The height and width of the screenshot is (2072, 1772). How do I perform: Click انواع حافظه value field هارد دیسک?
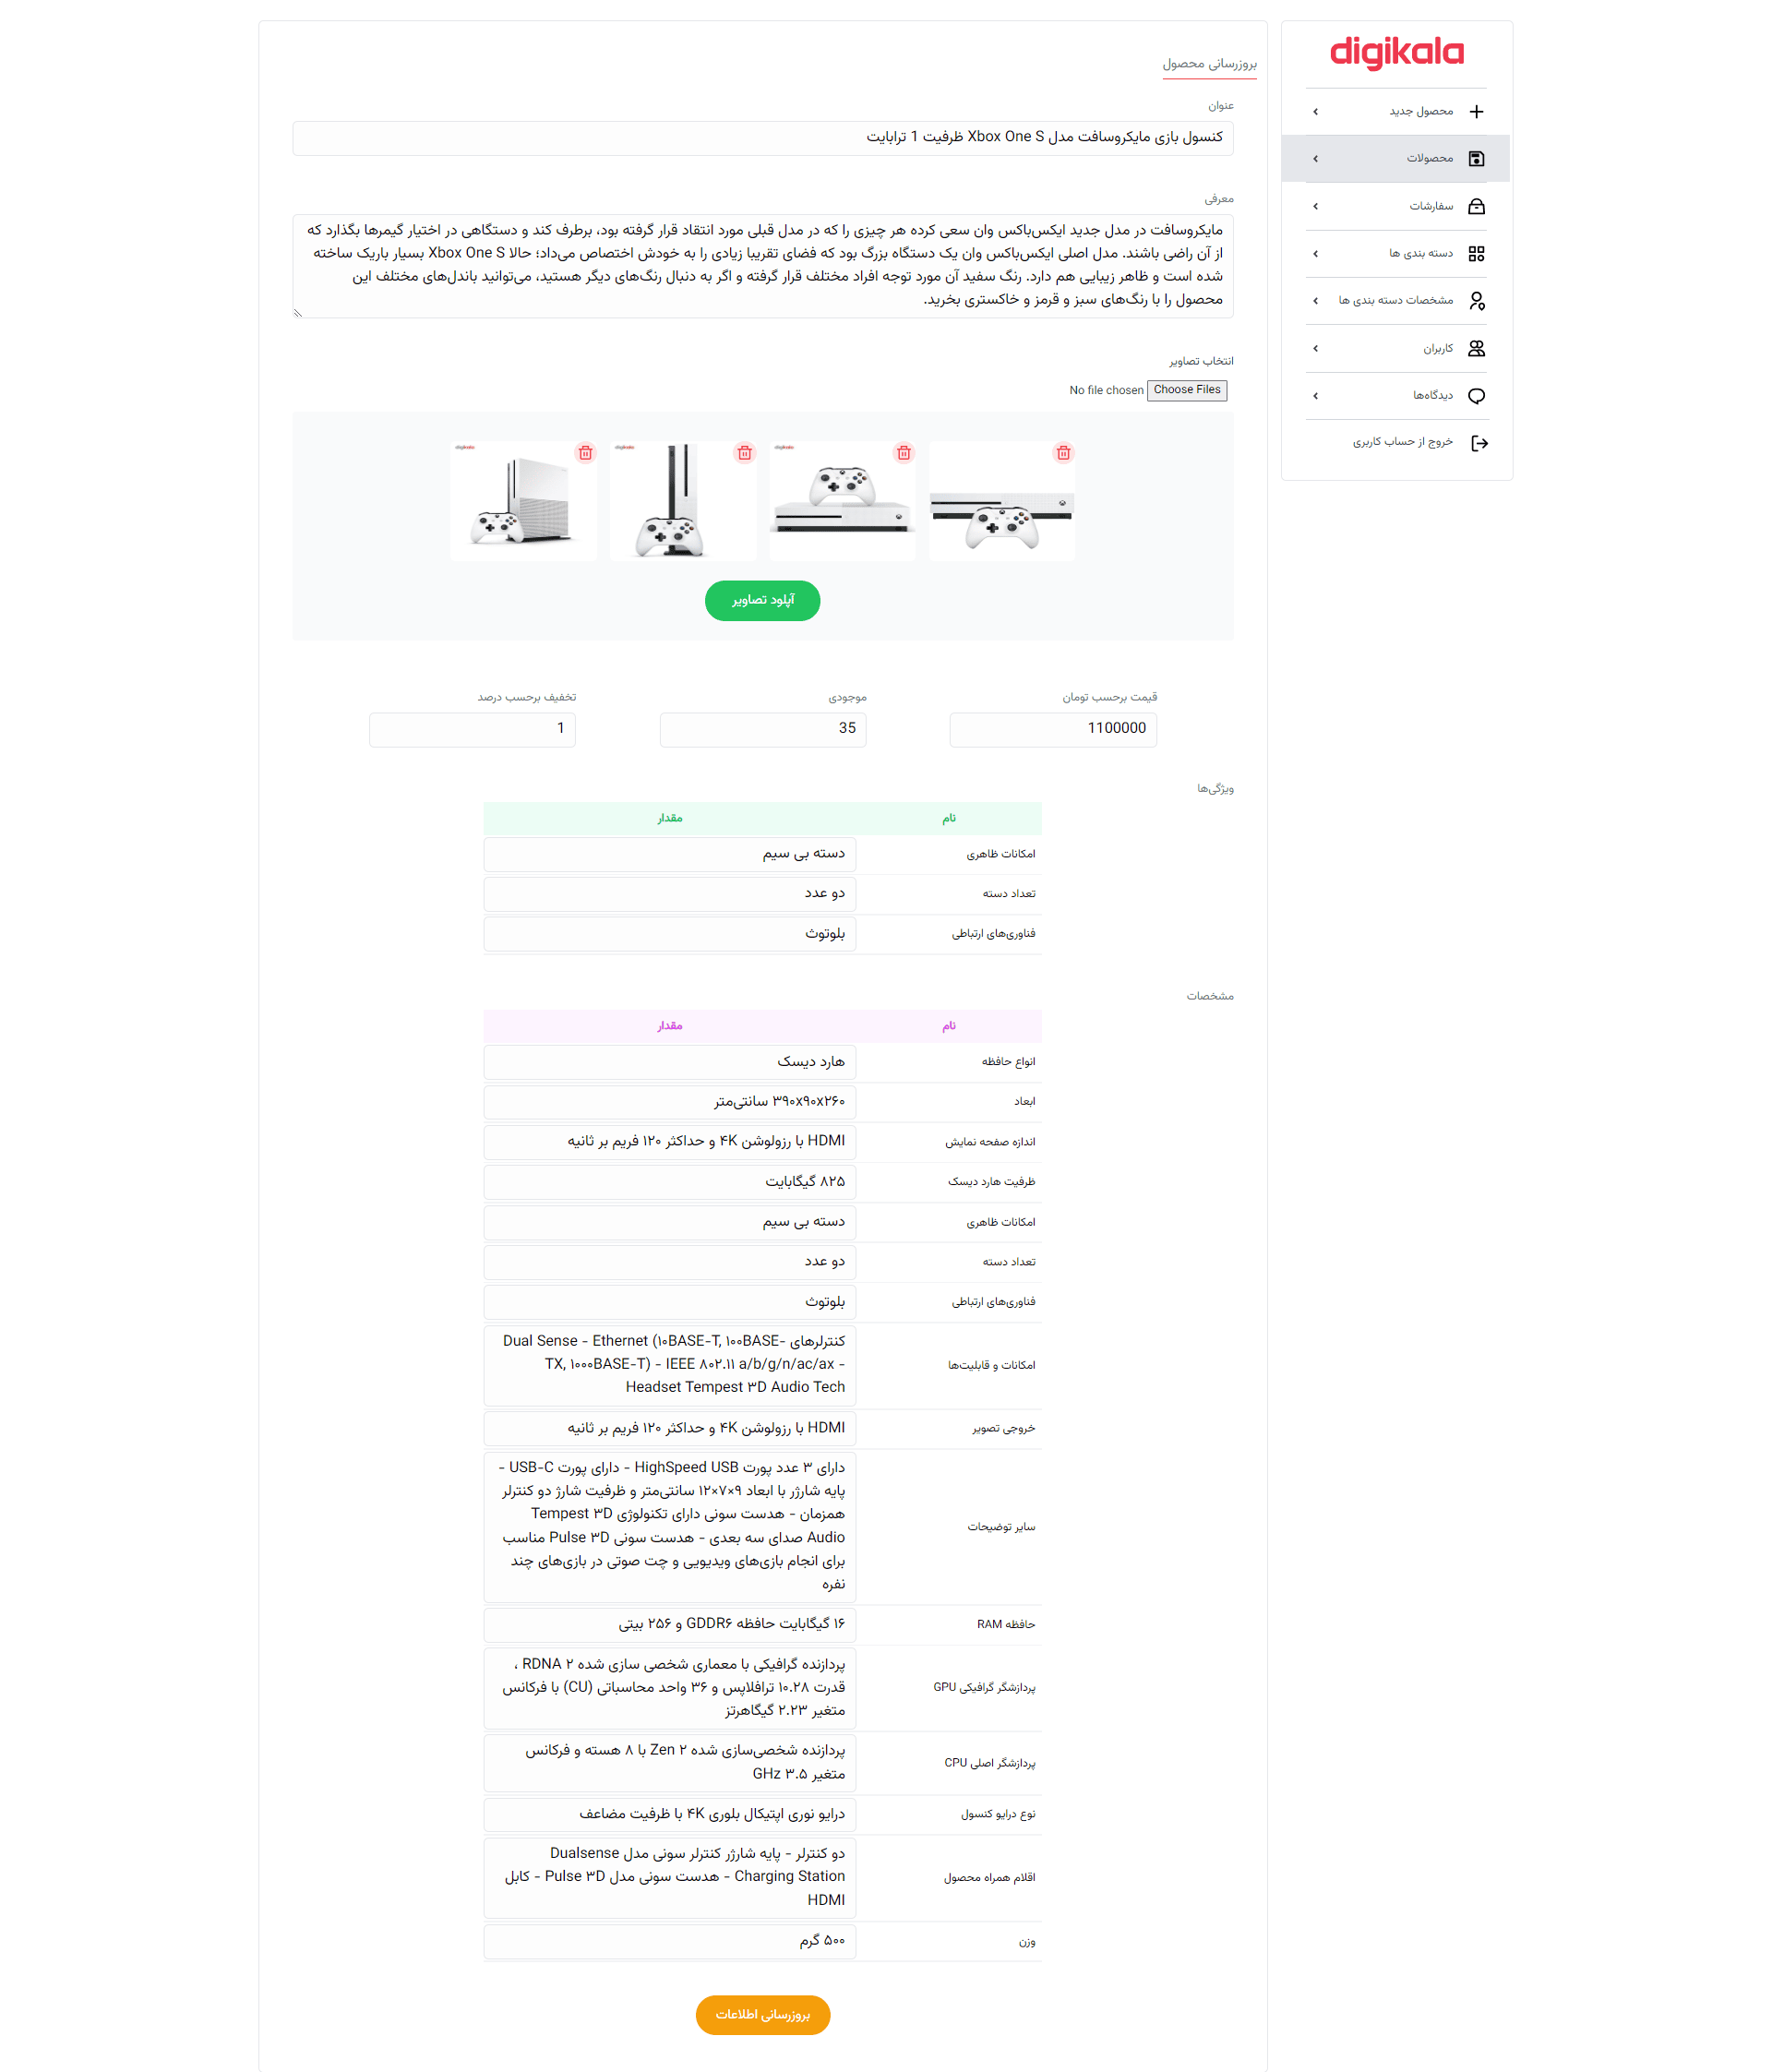(670, 1062)
